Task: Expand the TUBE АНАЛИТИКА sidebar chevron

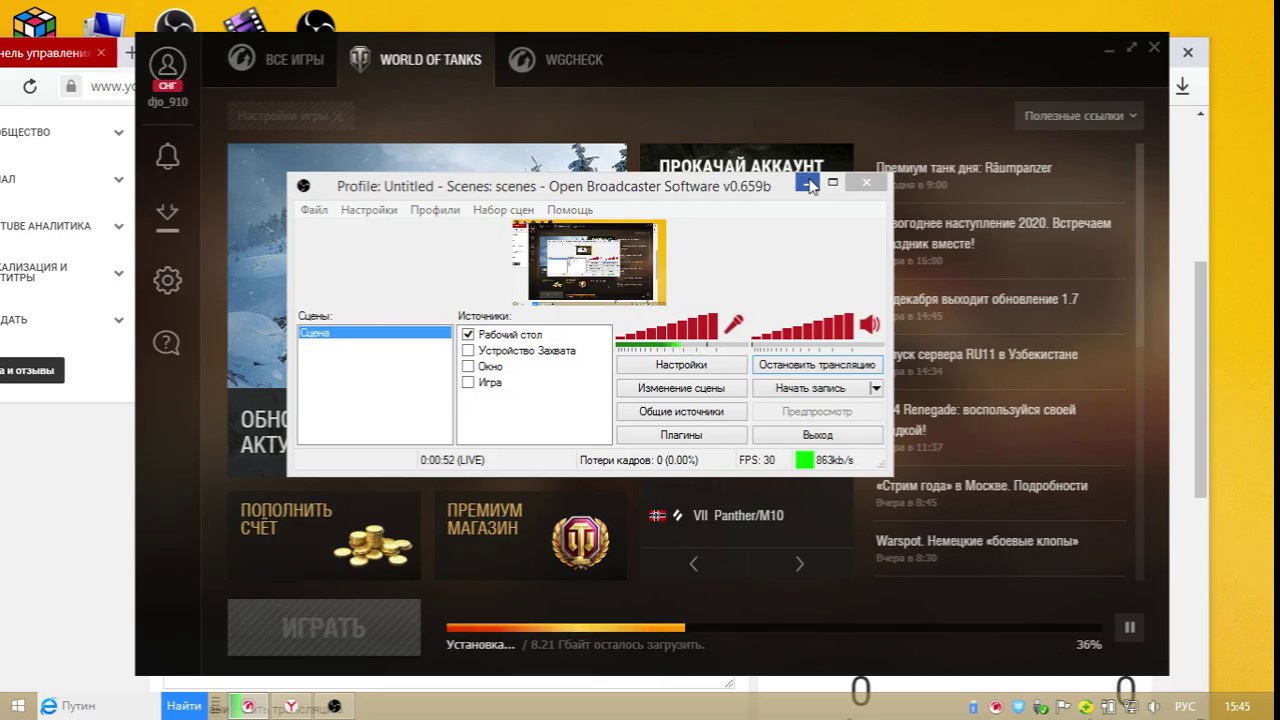Action: [x=119, y=226]
